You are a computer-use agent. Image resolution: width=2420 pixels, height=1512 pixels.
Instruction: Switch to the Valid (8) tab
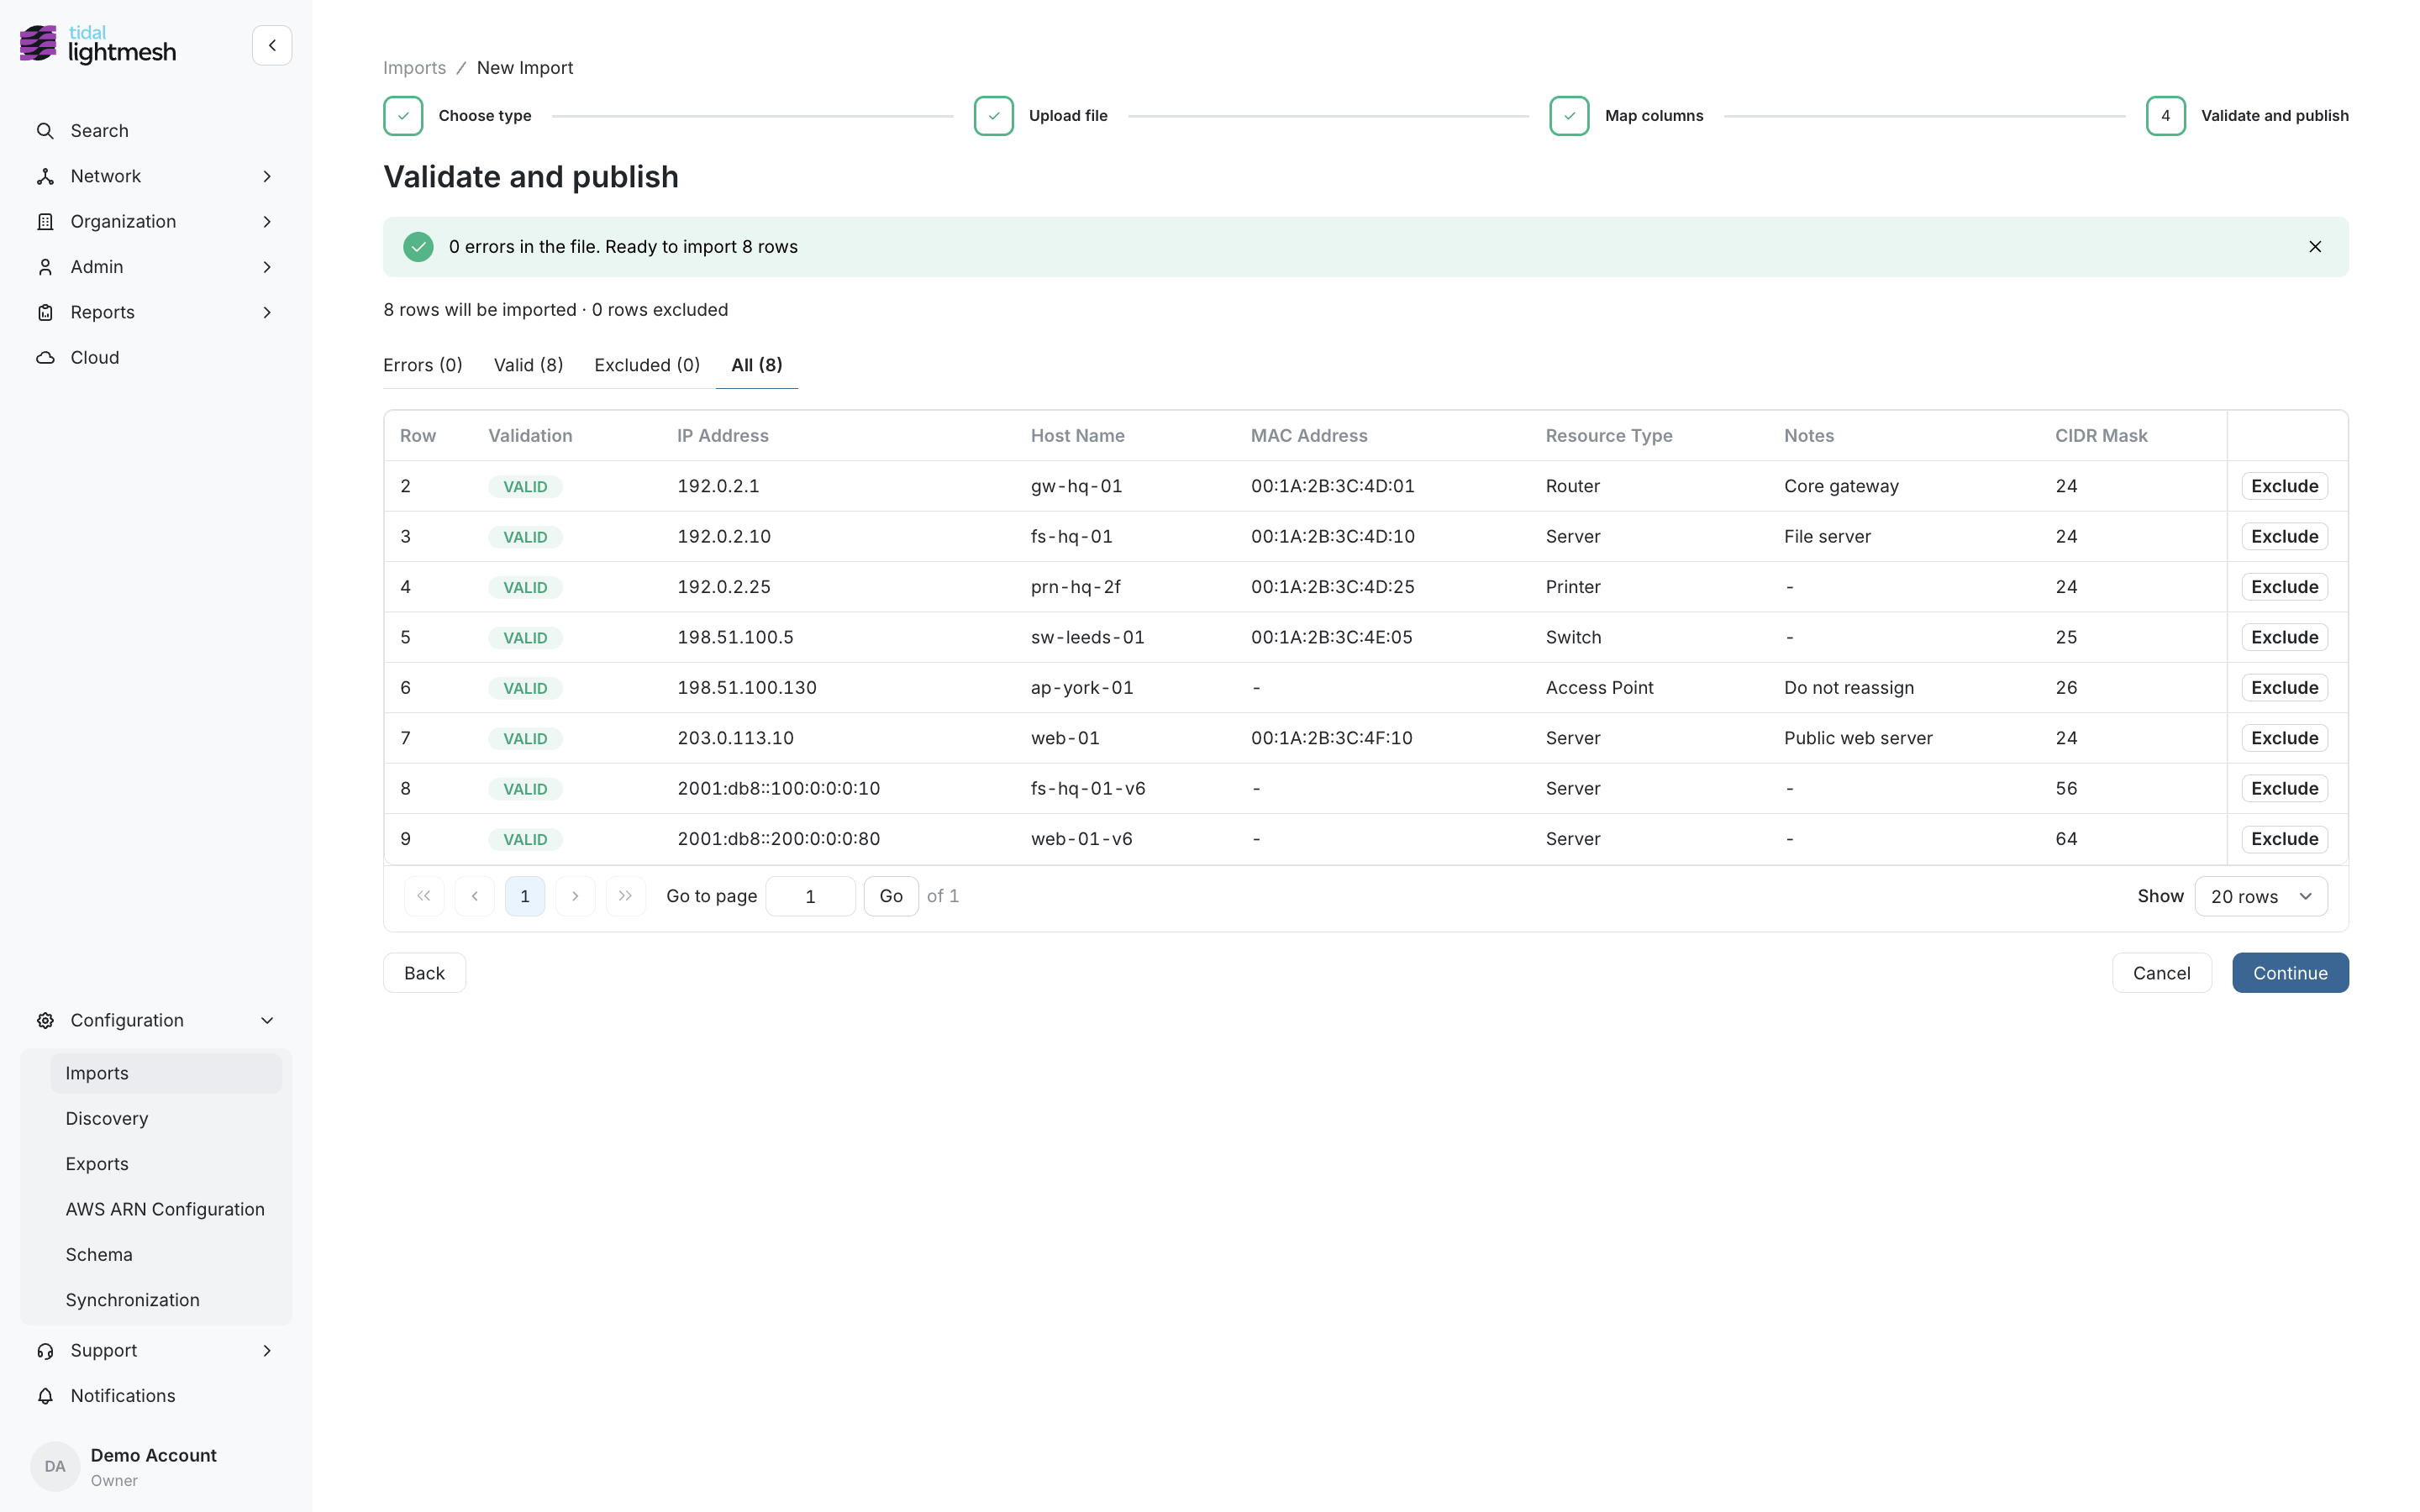point(528,365)
